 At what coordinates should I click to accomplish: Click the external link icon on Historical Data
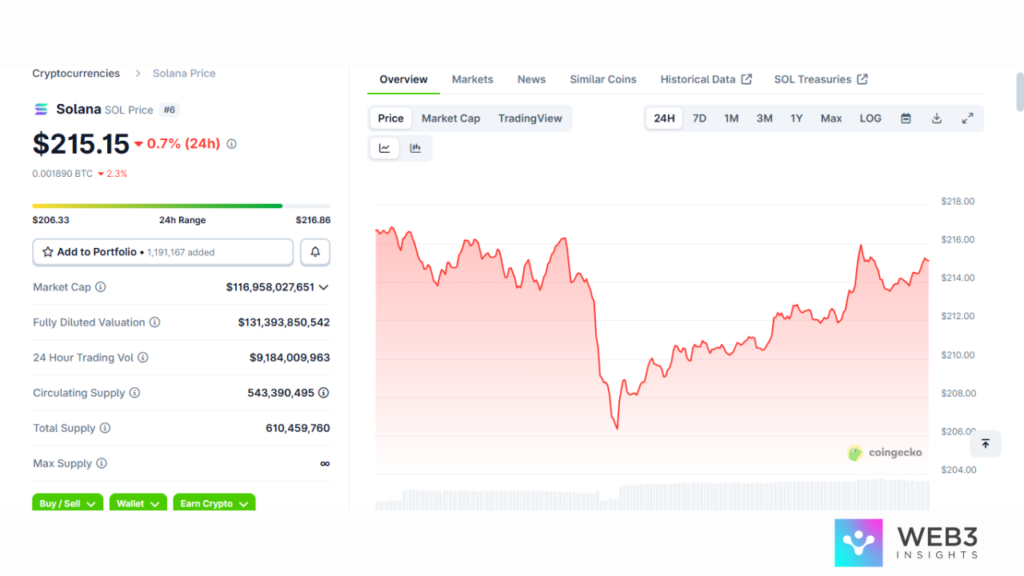[746, 79]
